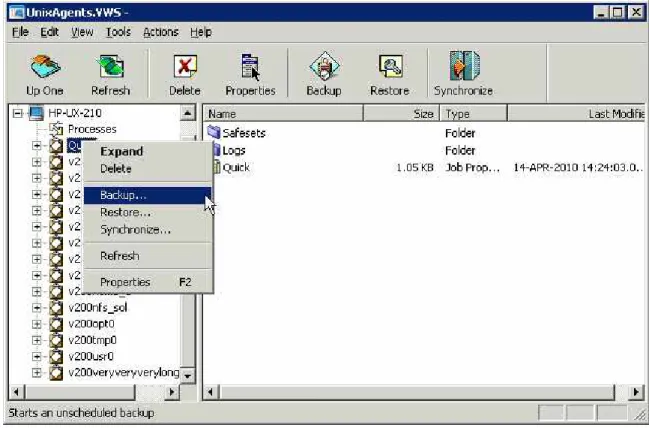The image size is (649, 428).
Task: Click tree pane scroll-left arrow
Action: 17,392
